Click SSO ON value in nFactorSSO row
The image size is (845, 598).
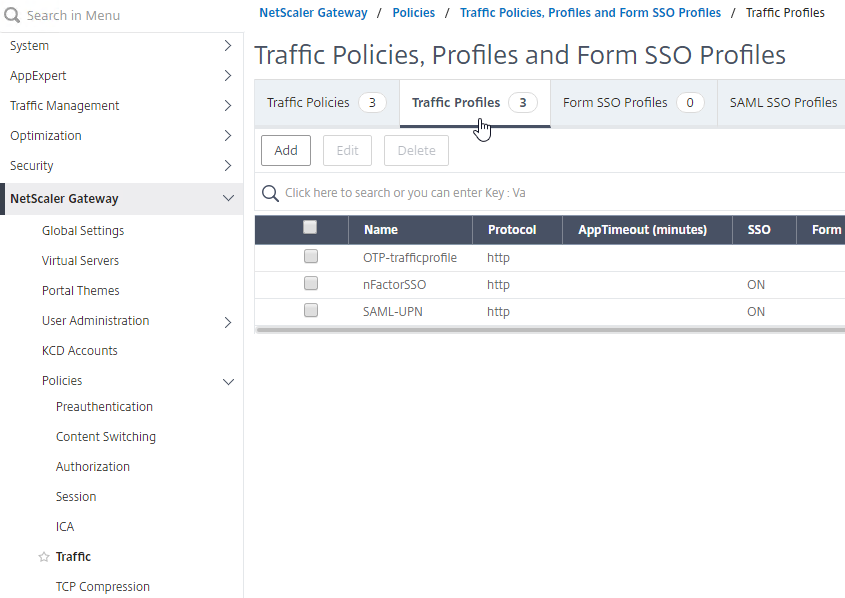(x=756, y=285)
